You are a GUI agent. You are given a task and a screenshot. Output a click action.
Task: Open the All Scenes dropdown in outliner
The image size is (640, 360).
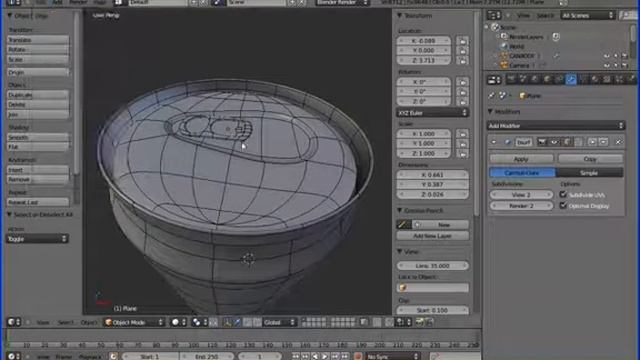587,16
